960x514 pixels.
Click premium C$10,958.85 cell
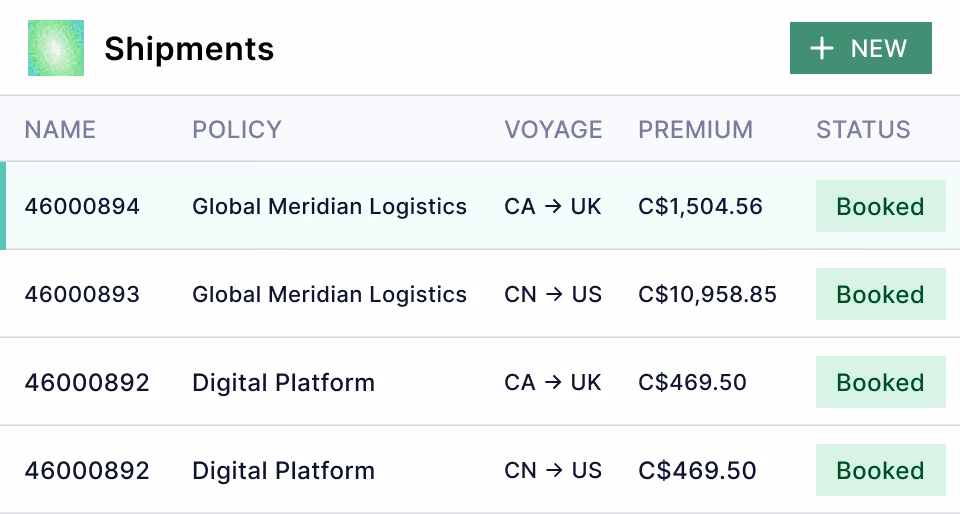click(x=707, y=295)
